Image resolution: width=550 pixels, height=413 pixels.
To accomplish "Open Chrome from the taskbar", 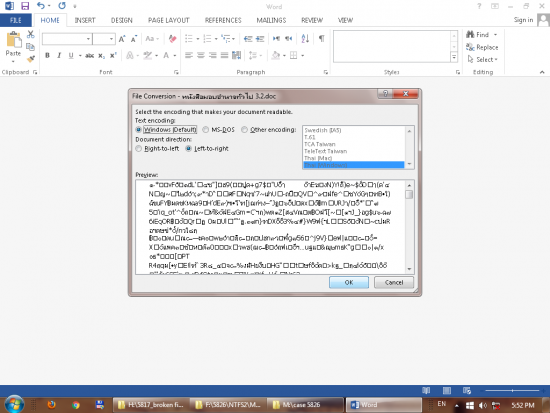I will pyautogui.click(x=76, y=405).
